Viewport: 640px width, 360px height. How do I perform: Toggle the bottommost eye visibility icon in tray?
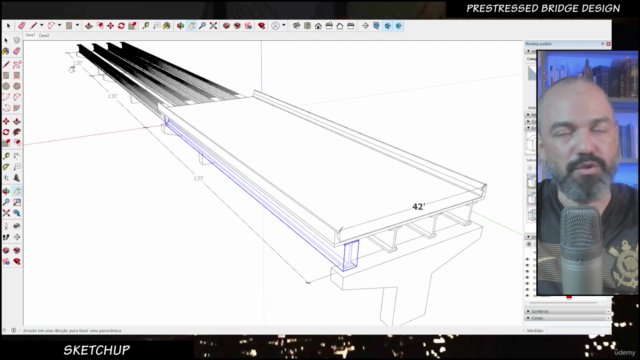(527, 295)
